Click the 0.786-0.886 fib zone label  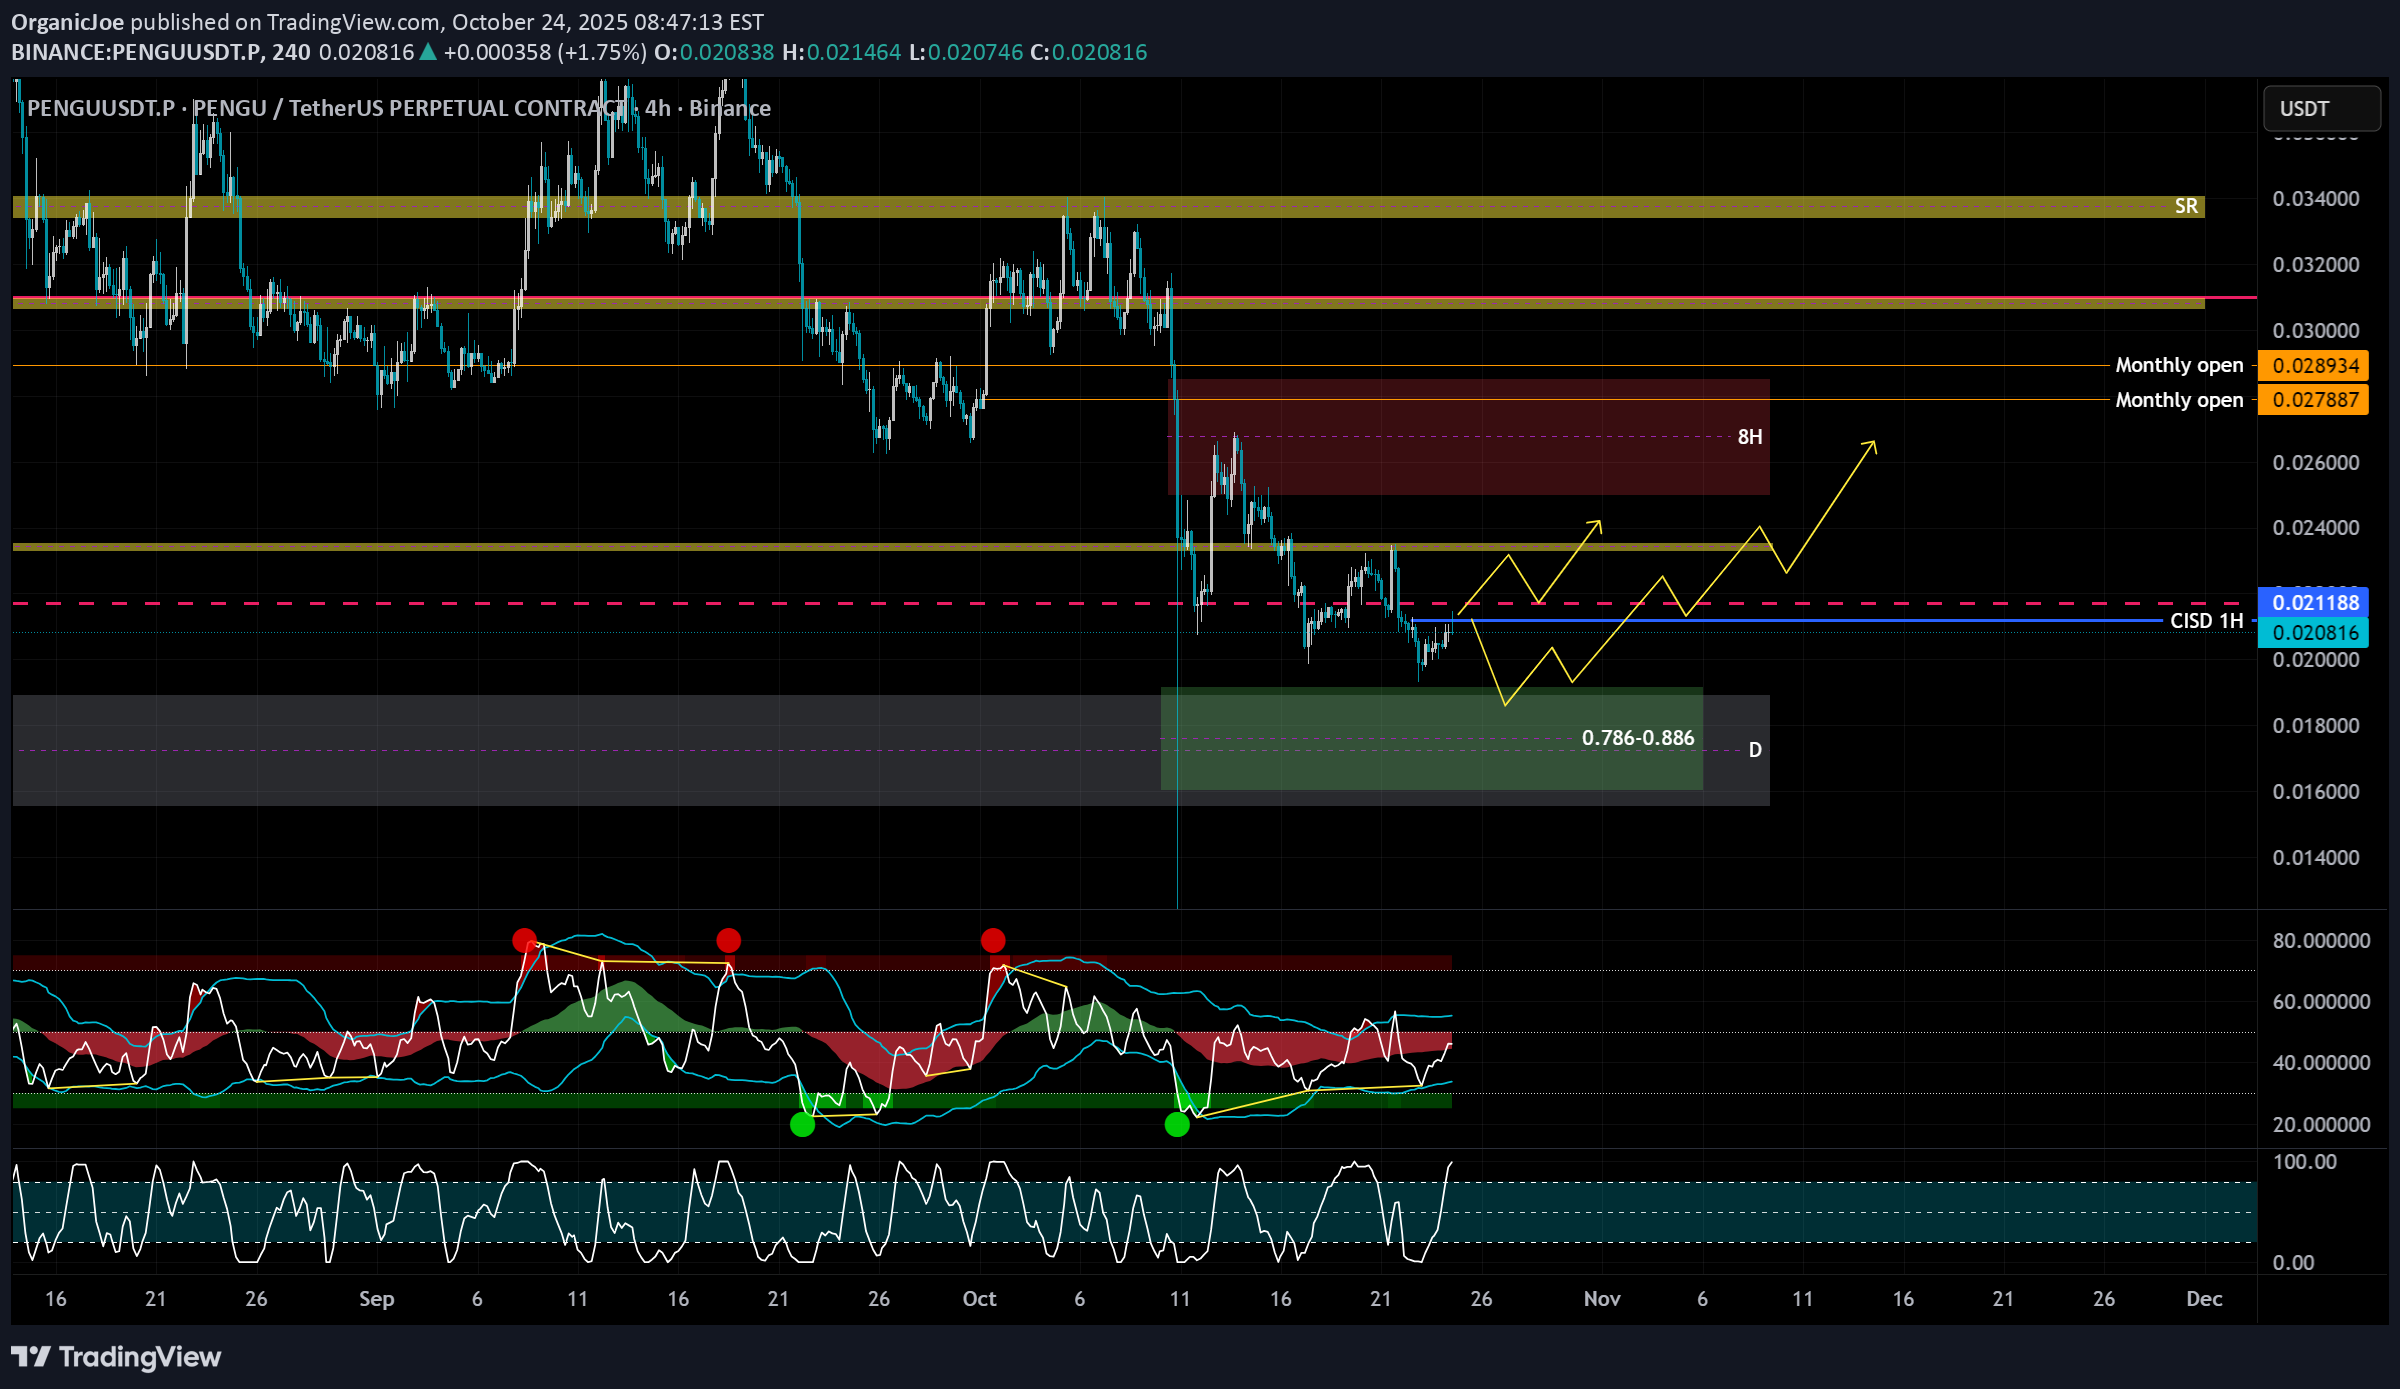[x=1637, y=738]
